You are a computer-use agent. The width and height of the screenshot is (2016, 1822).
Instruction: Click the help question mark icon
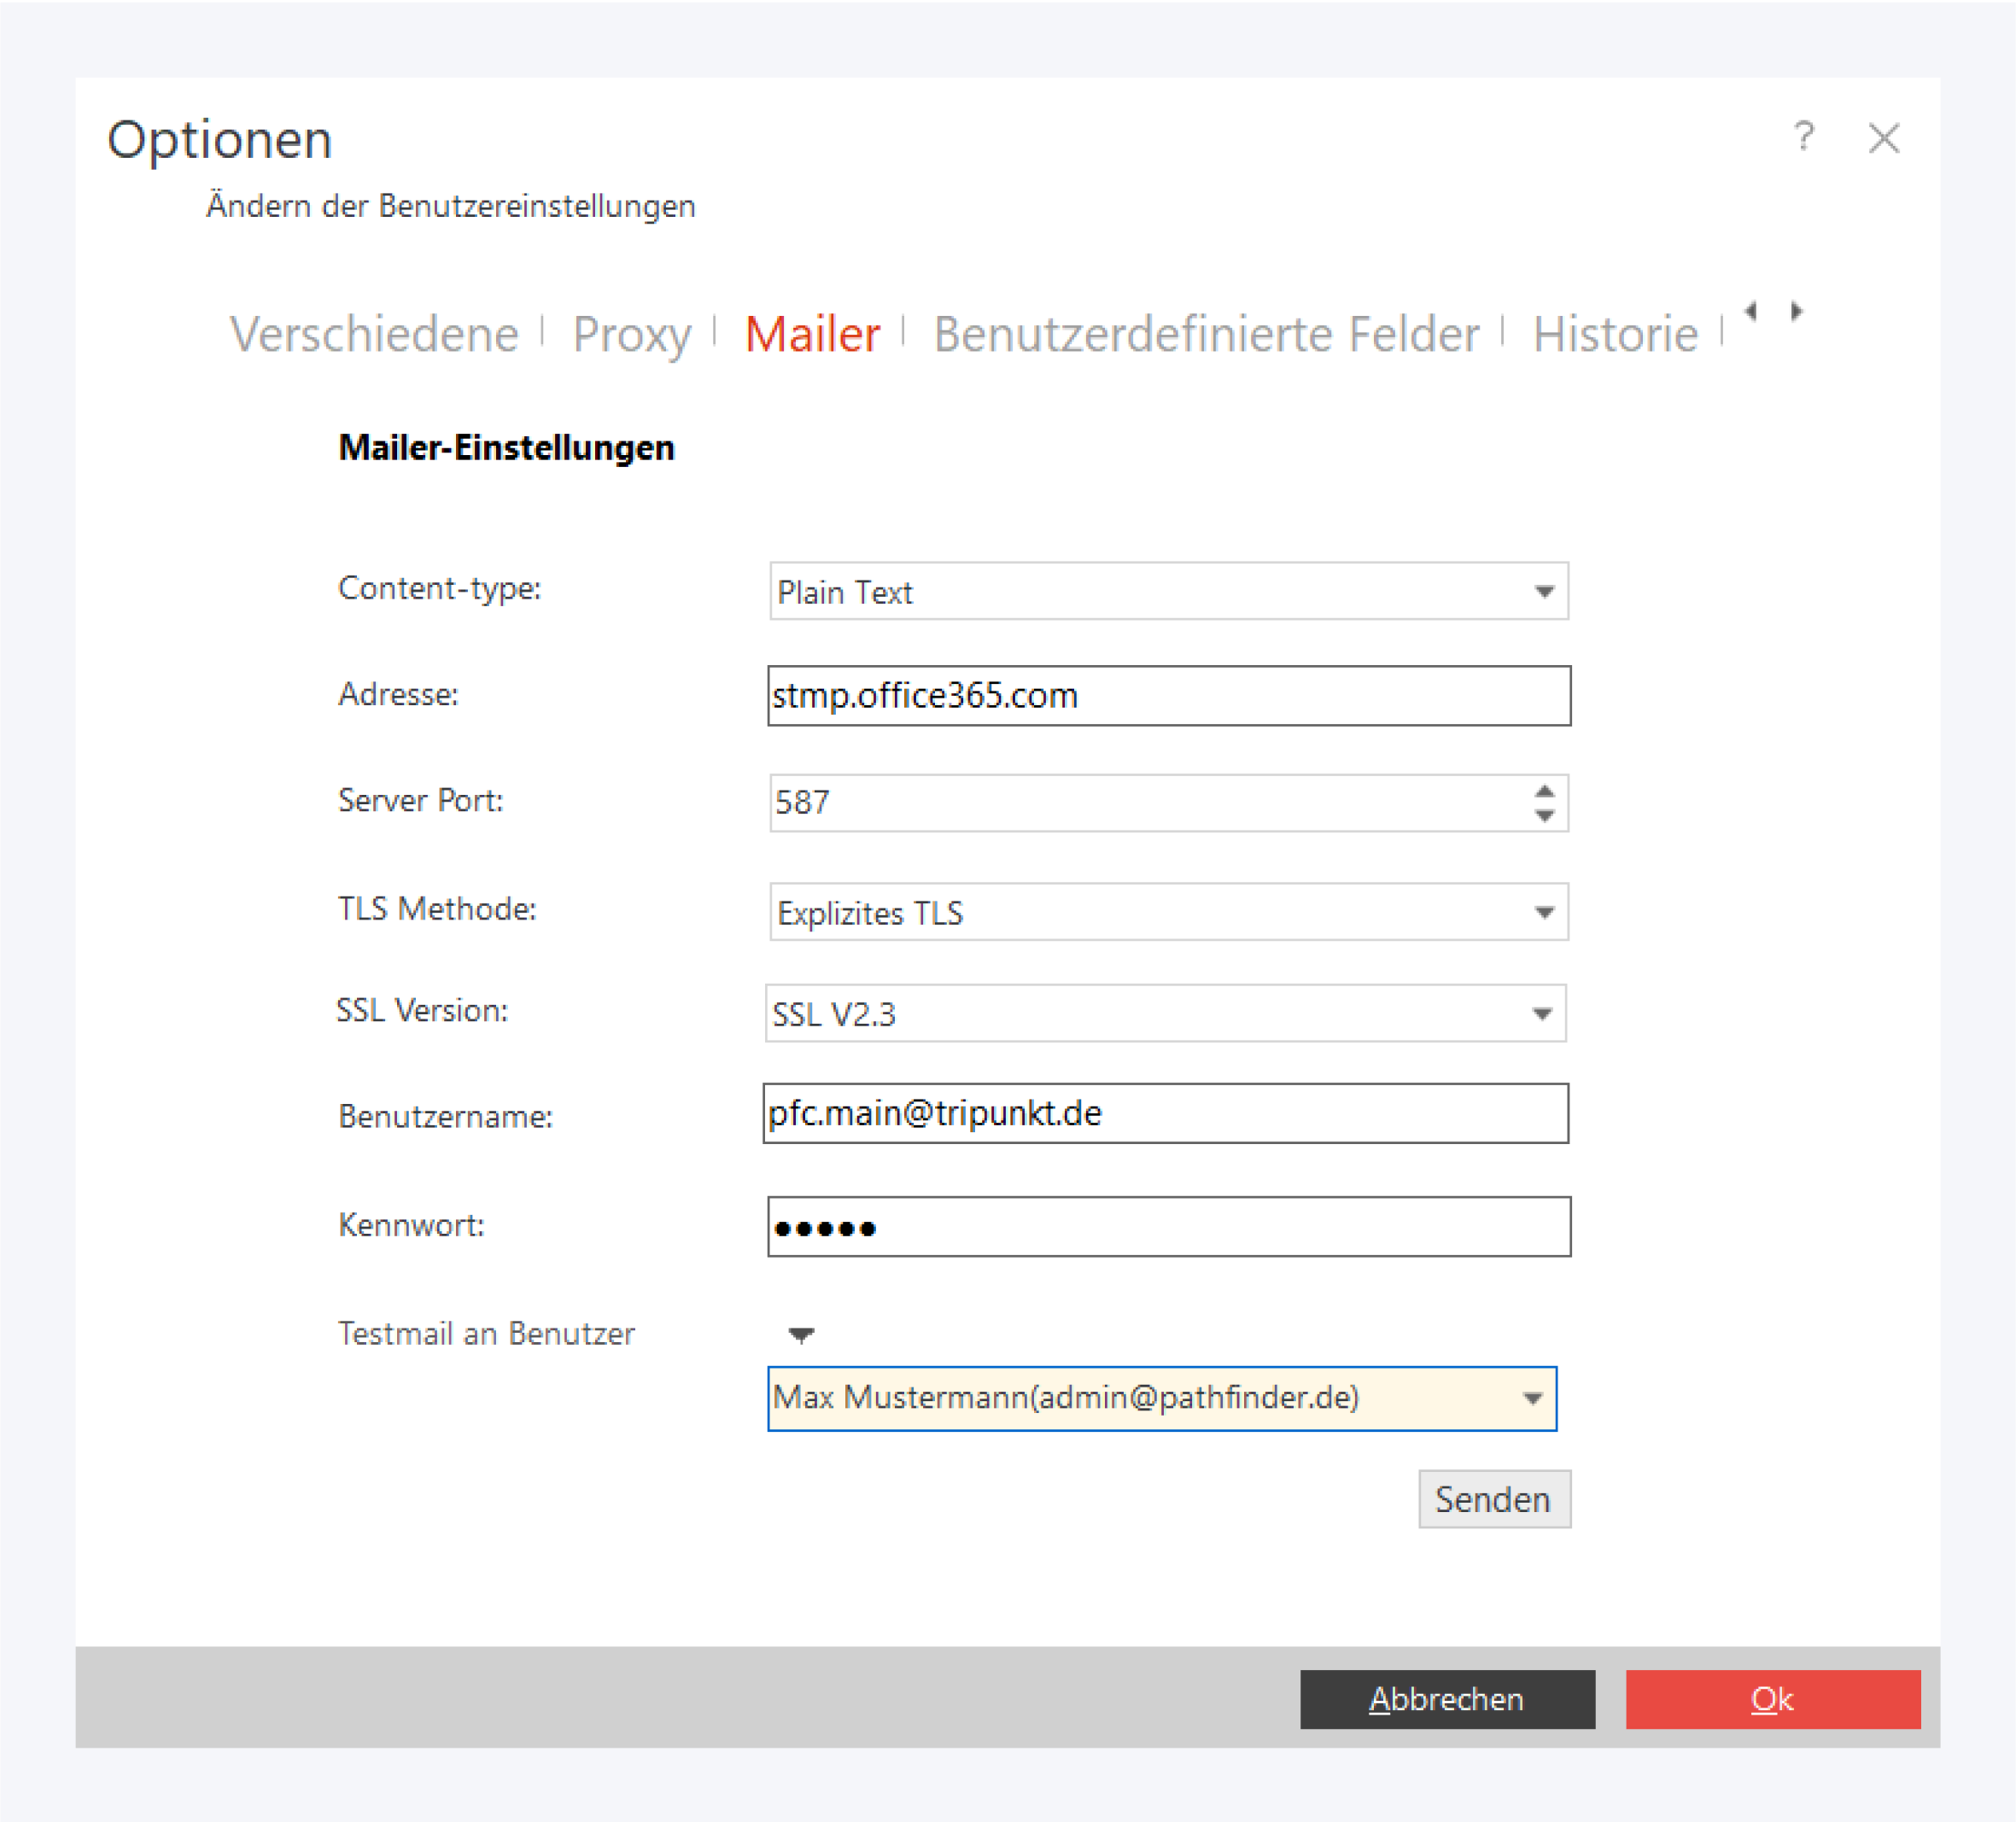[x=1803, y=136]
